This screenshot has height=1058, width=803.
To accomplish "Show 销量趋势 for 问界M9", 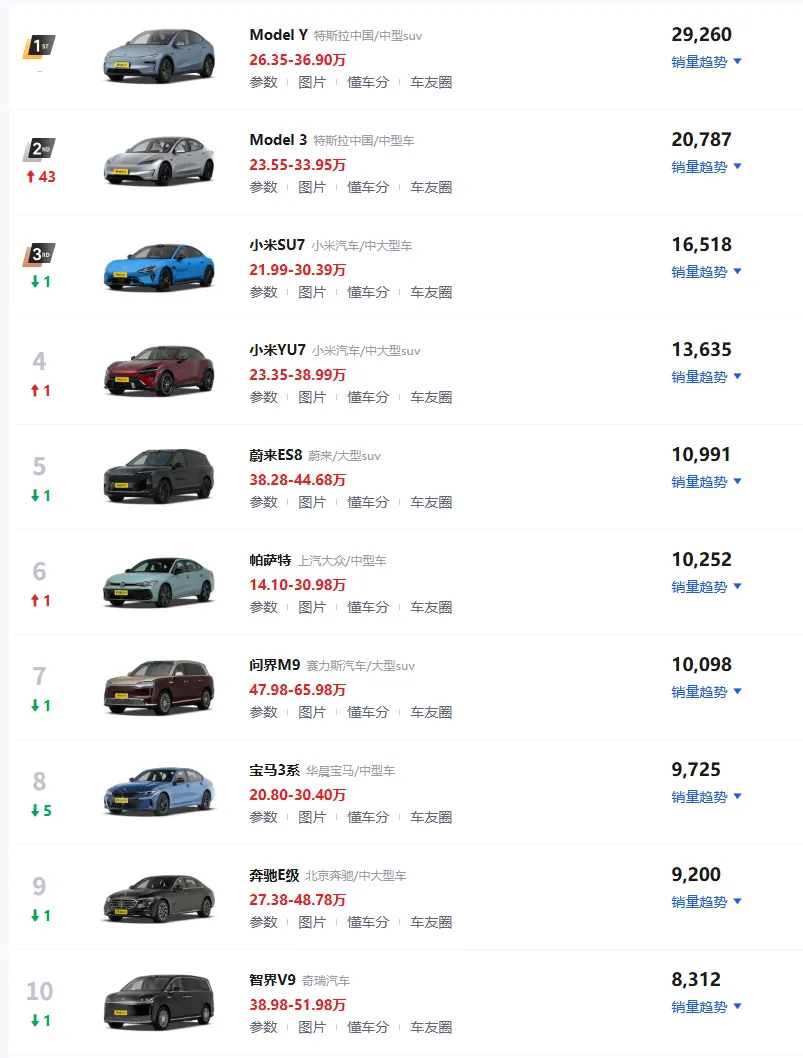I will pos(707,692).
